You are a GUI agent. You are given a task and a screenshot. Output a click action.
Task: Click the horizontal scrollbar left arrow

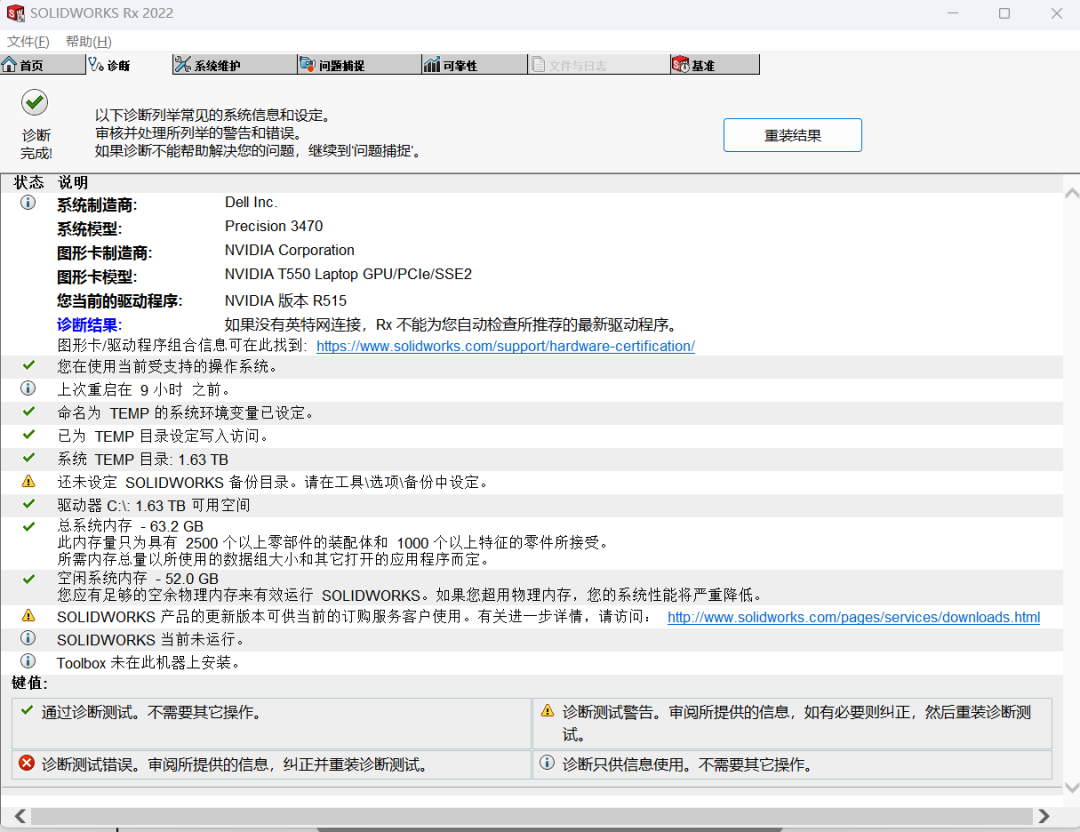pyautogui.click(x=20, y=816)
